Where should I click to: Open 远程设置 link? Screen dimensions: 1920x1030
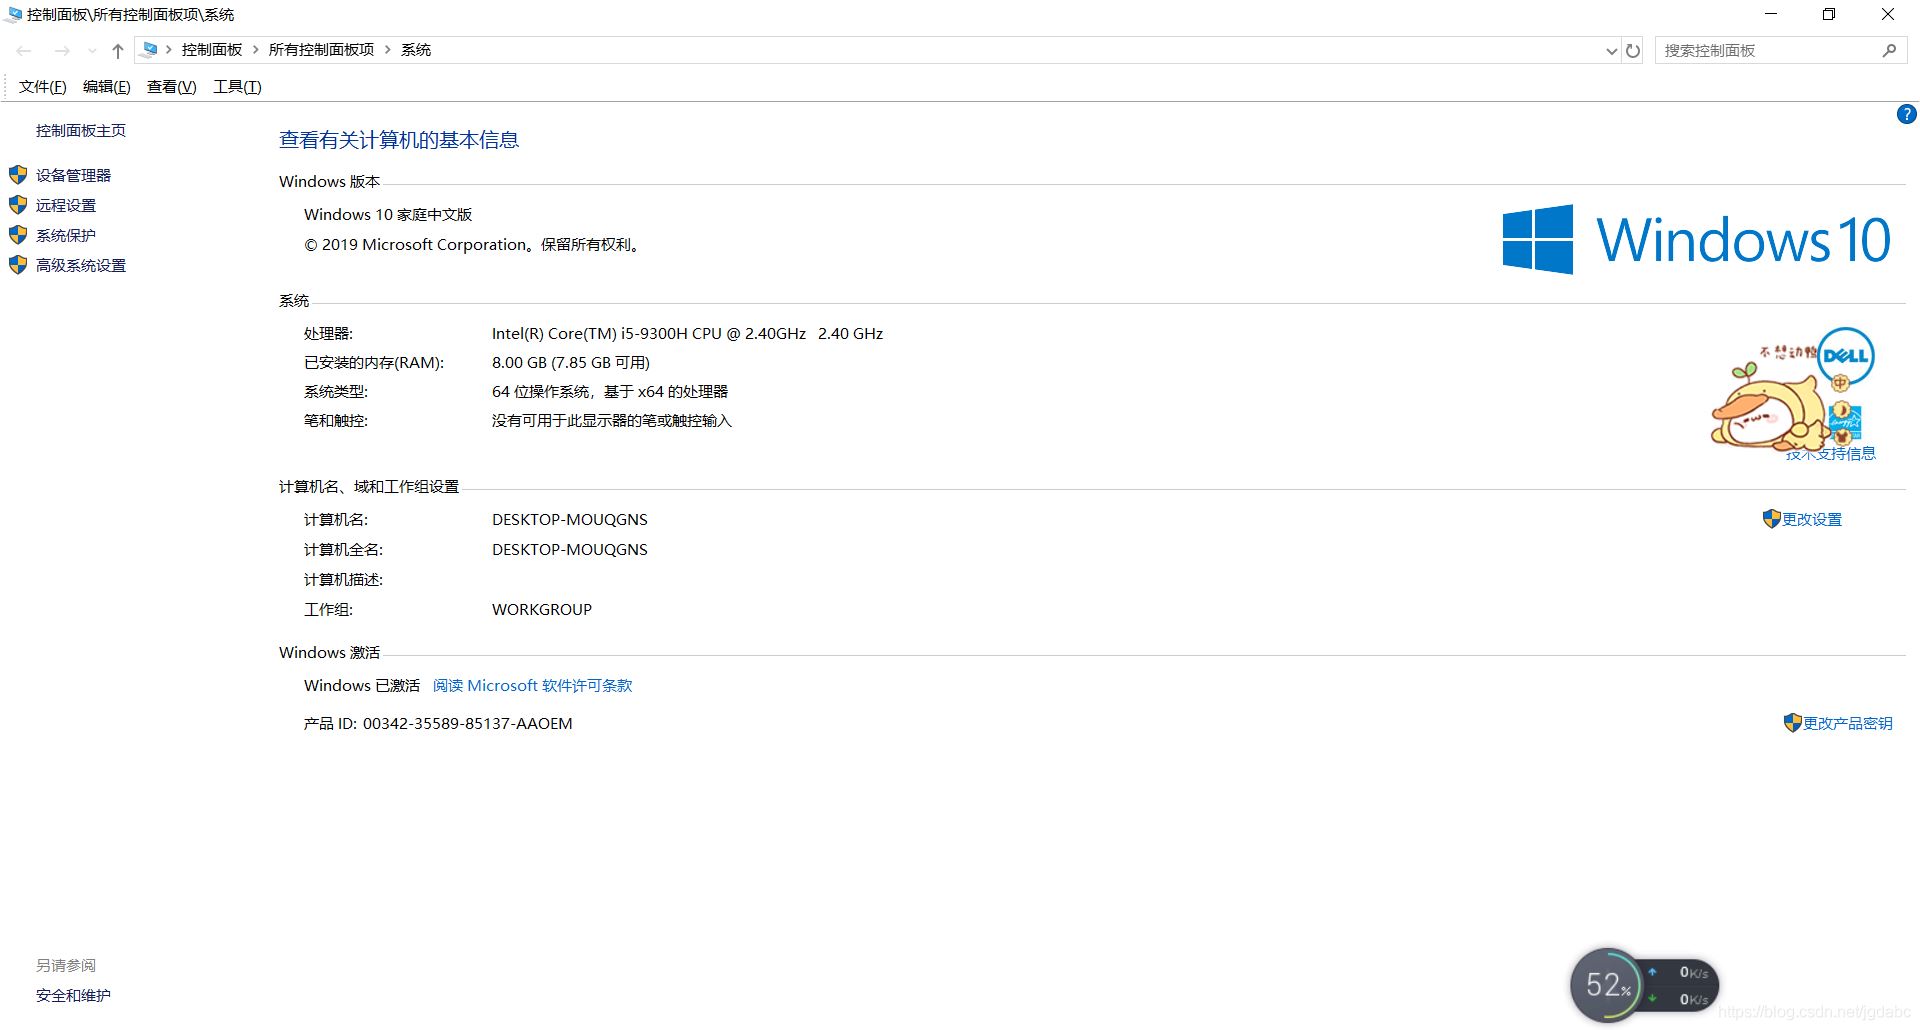(x=66, y=205)
